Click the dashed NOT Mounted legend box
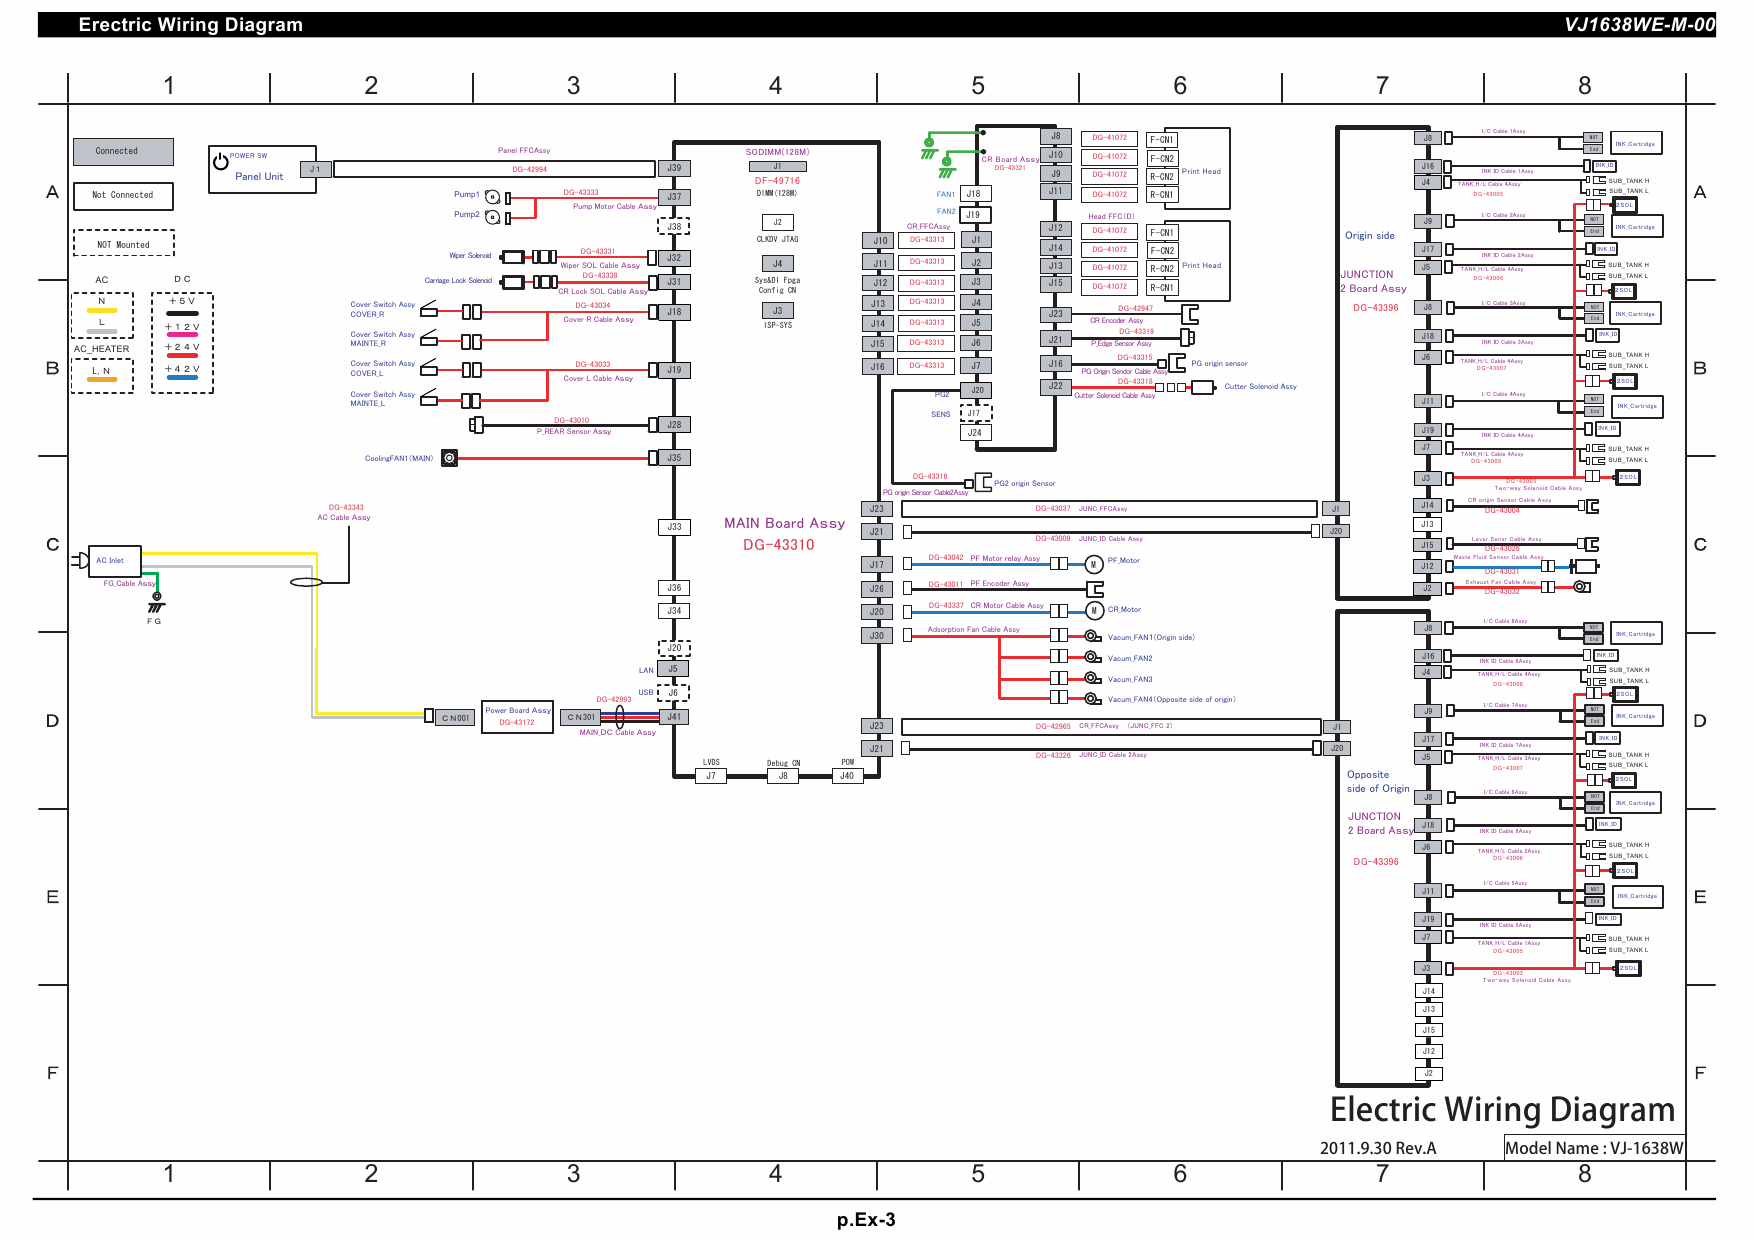 pyautogui.click(x=123, y=244)
